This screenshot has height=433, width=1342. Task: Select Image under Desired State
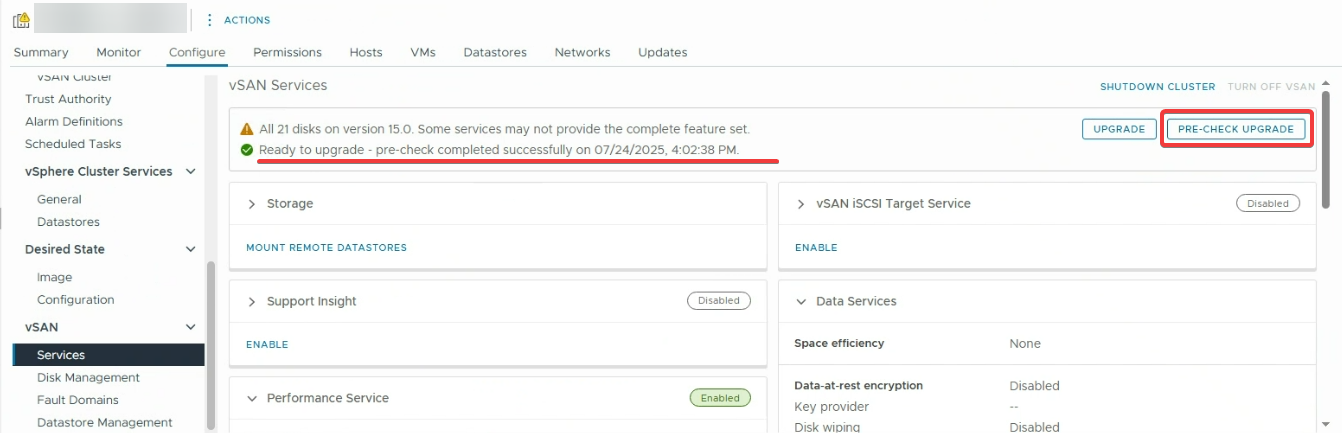tap(54, 277)
